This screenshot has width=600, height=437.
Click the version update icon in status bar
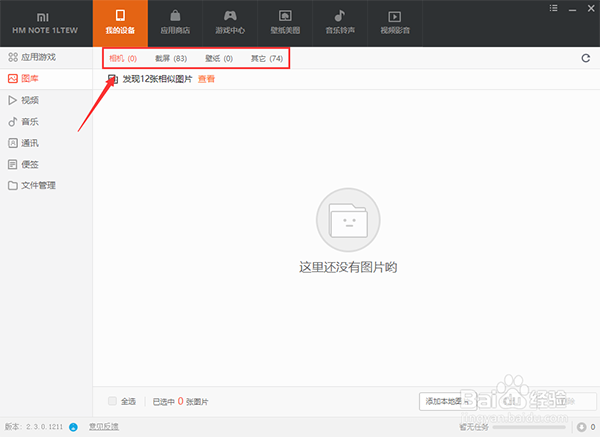pyautogui.click(x=73, y=427)
